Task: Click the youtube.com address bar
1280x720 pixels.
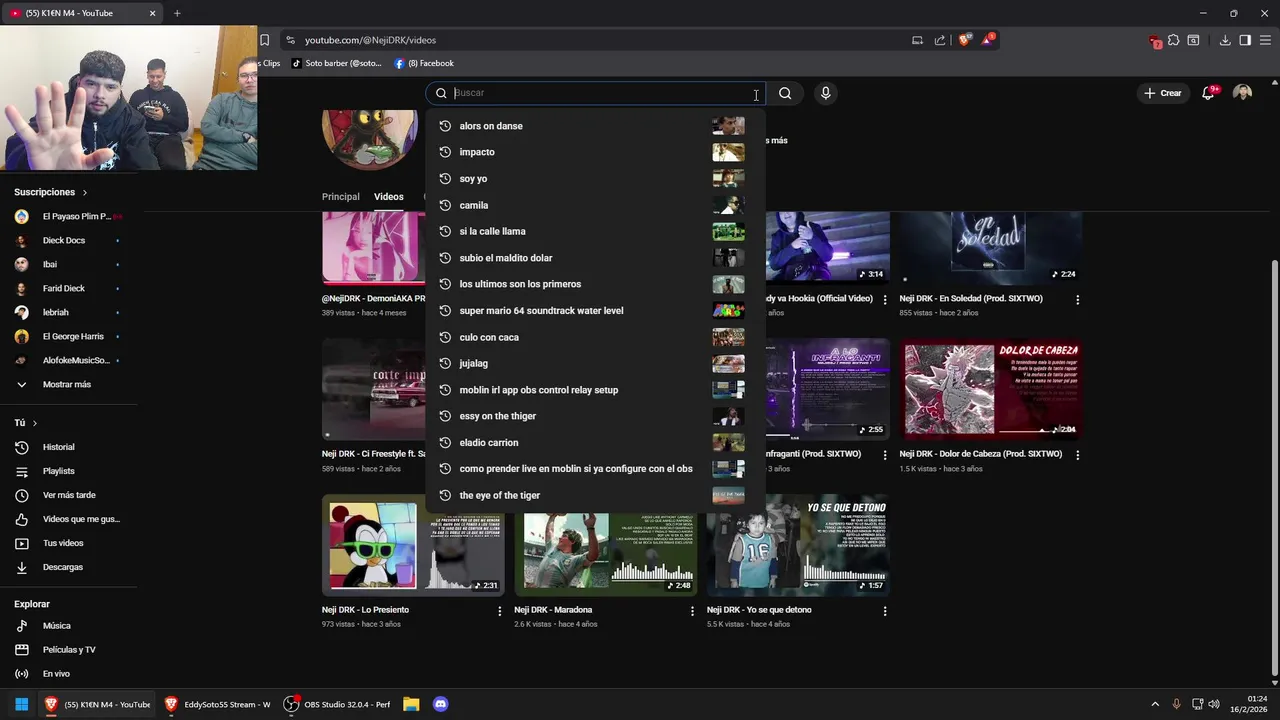Action: click(600, 40)
